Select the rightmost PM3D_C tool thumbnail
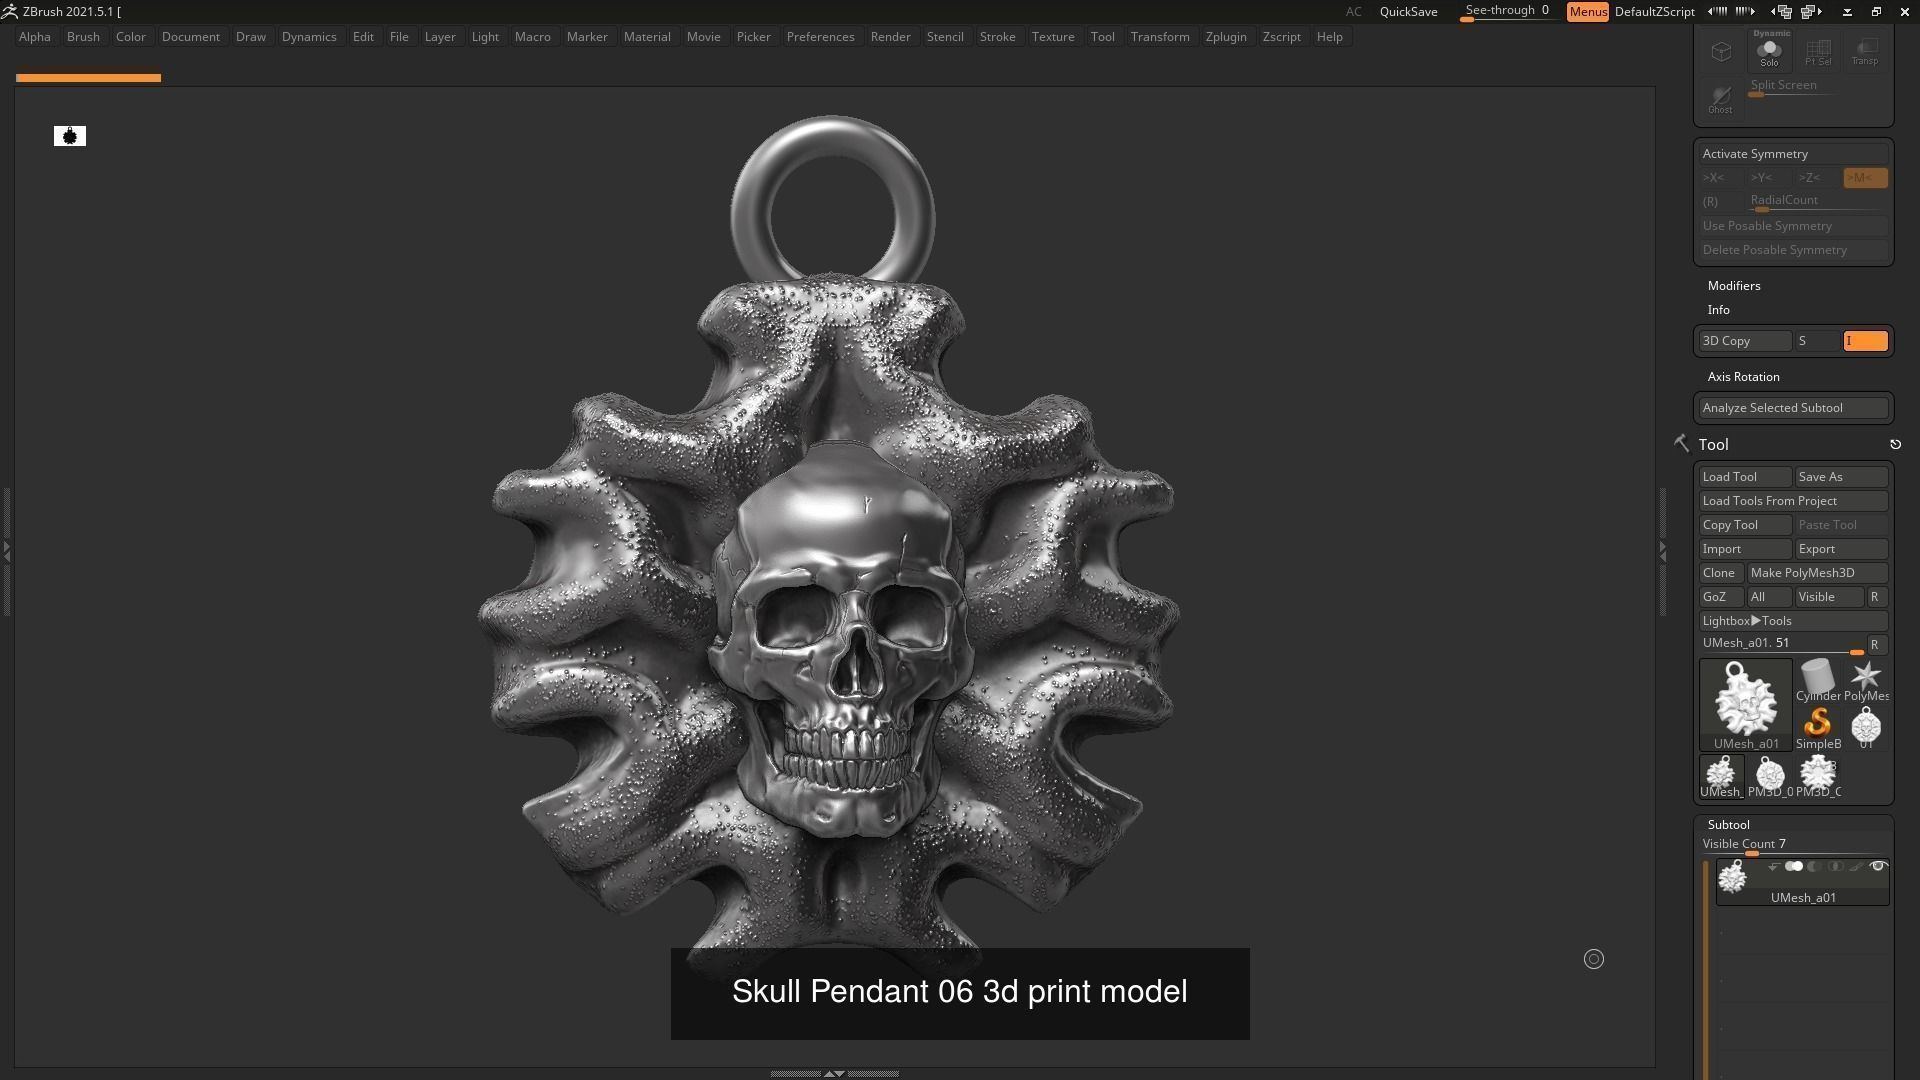This screenshot has height=1080, width=1920. [x=1818, y=776]
